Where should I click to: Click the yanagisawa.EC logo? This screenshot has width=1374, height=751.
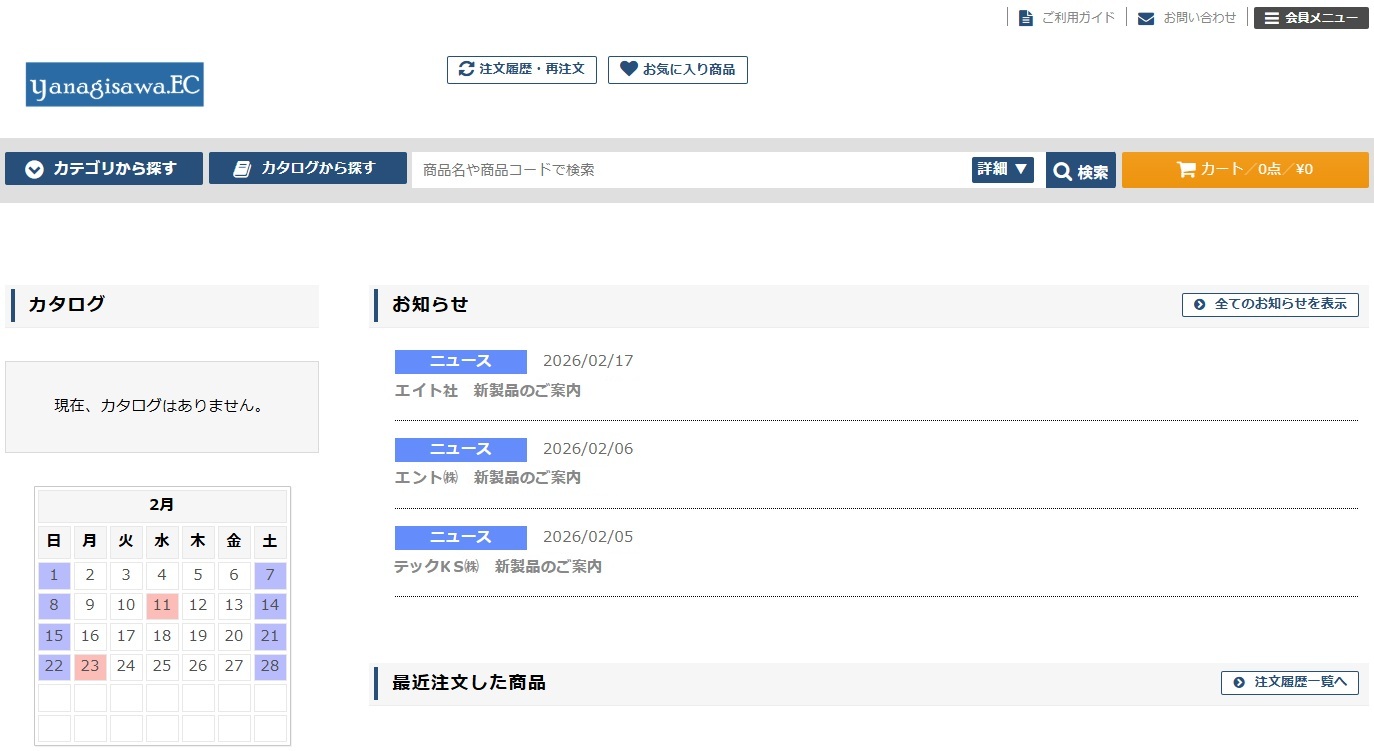click(x=115, y=85)
